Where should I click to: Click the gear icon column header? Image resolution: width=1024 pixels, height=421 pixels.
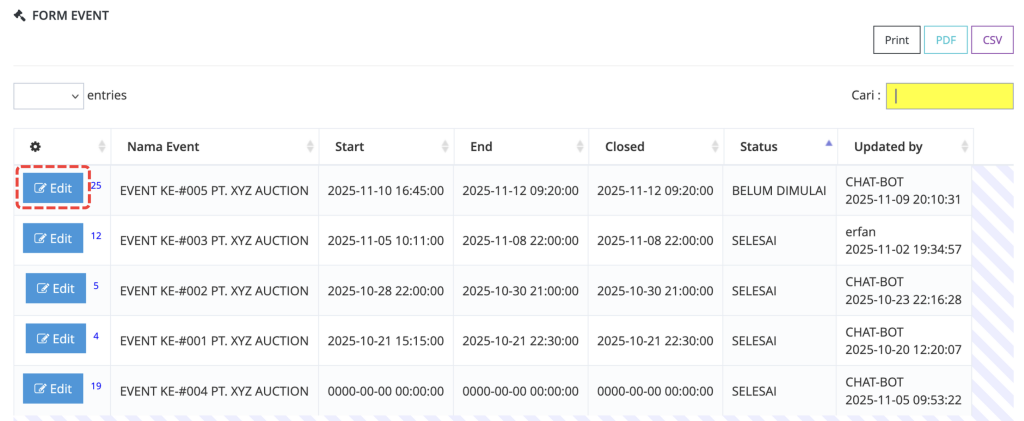[x=36, y=147]
